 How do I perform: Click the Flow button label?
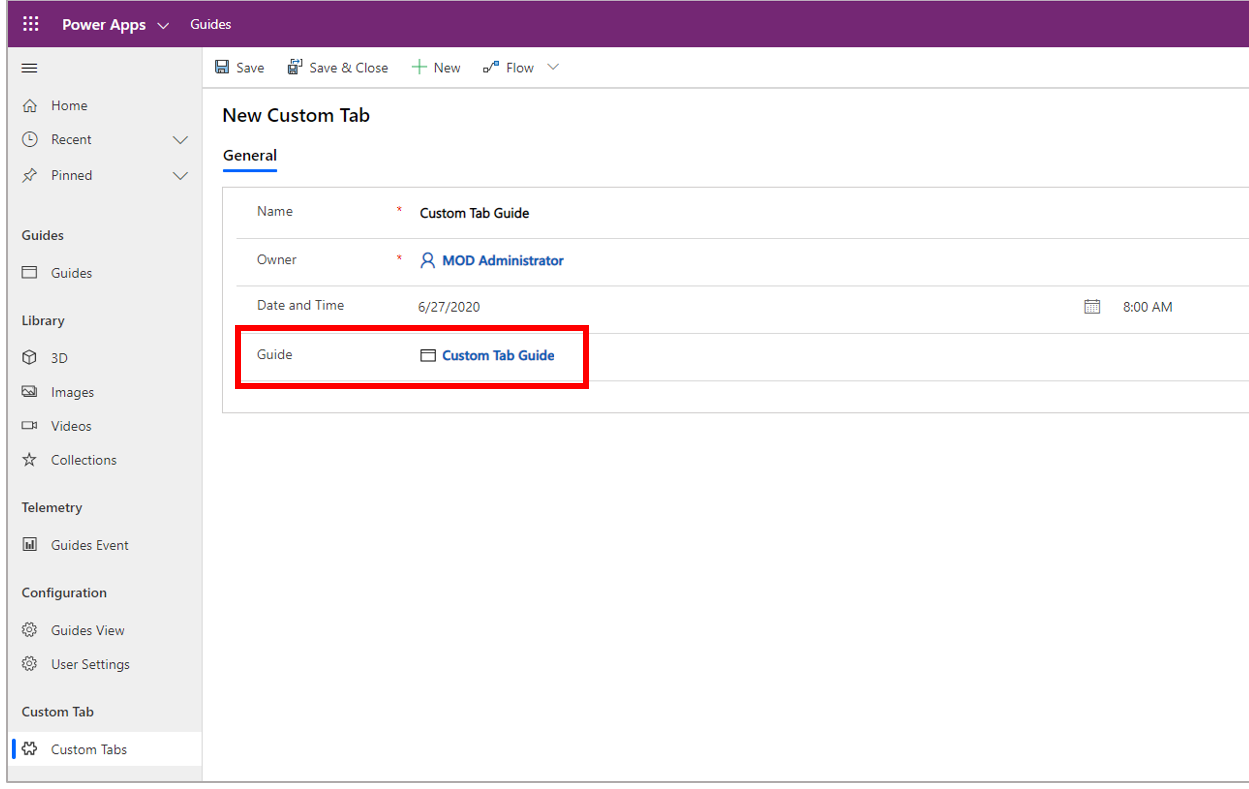click(520, 68)
